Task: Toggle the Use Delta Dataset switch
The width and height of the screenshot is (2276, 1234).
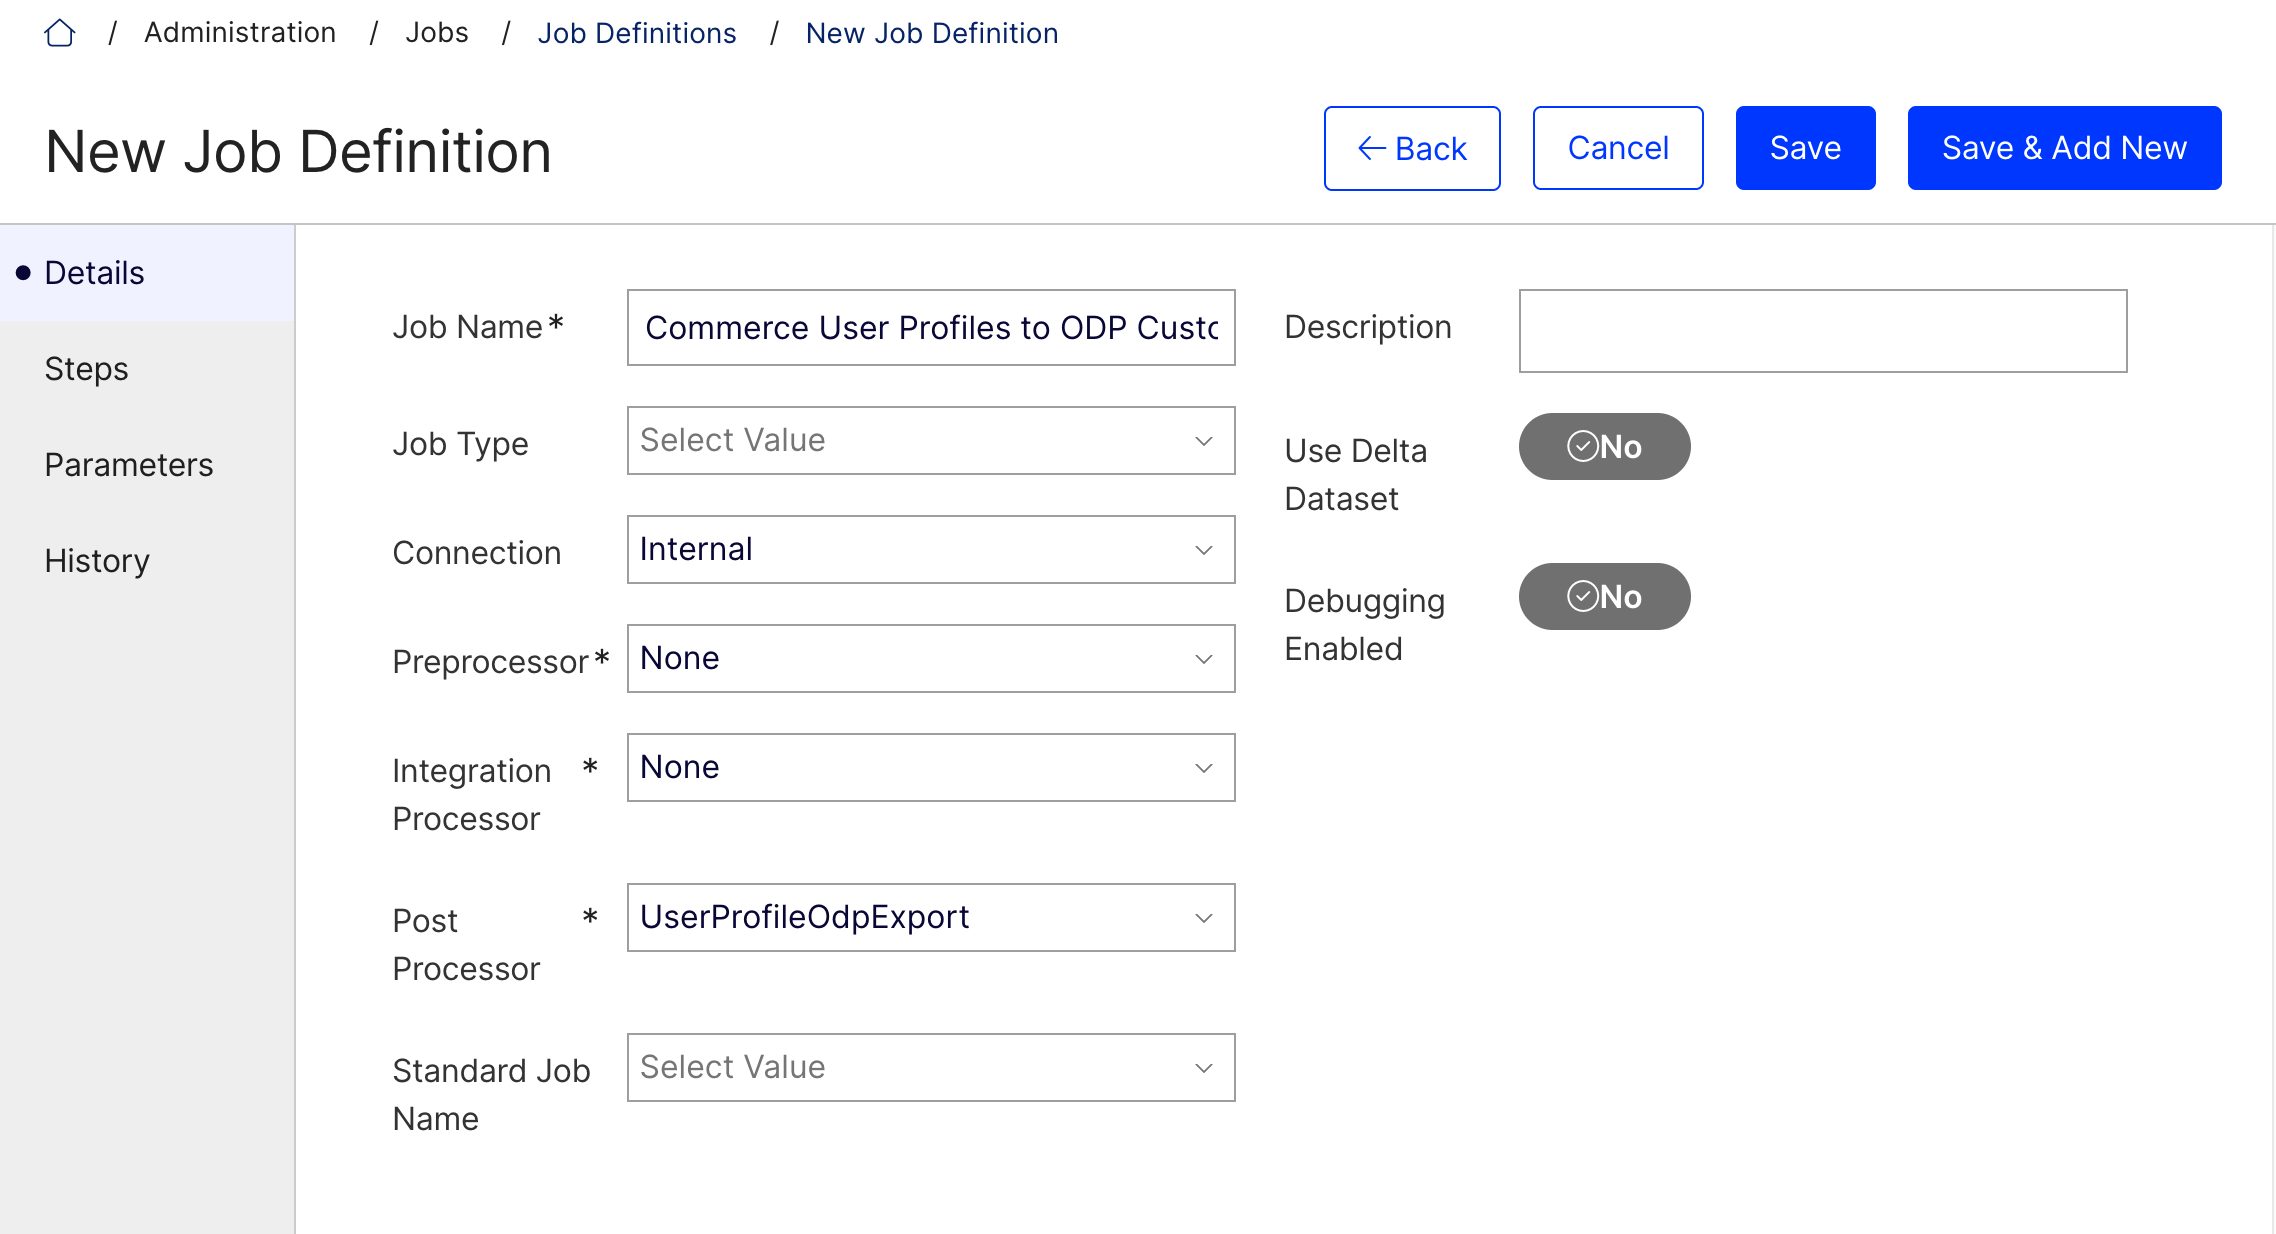Action: tap(1604, 447)
